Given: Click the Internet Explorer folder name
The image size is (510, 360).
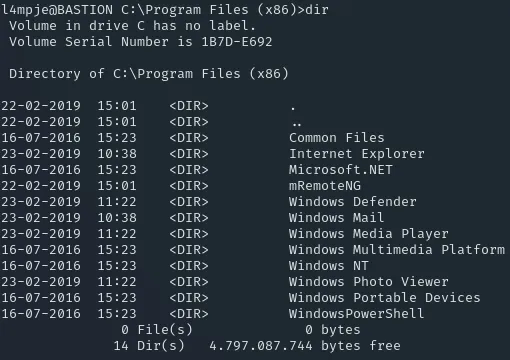Looking at the screenshot, I should 357,154.
